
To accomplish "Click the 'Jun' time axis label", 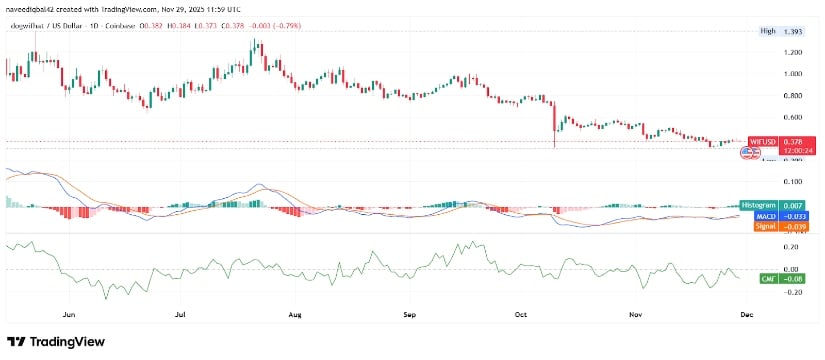I will coord(69,315).
